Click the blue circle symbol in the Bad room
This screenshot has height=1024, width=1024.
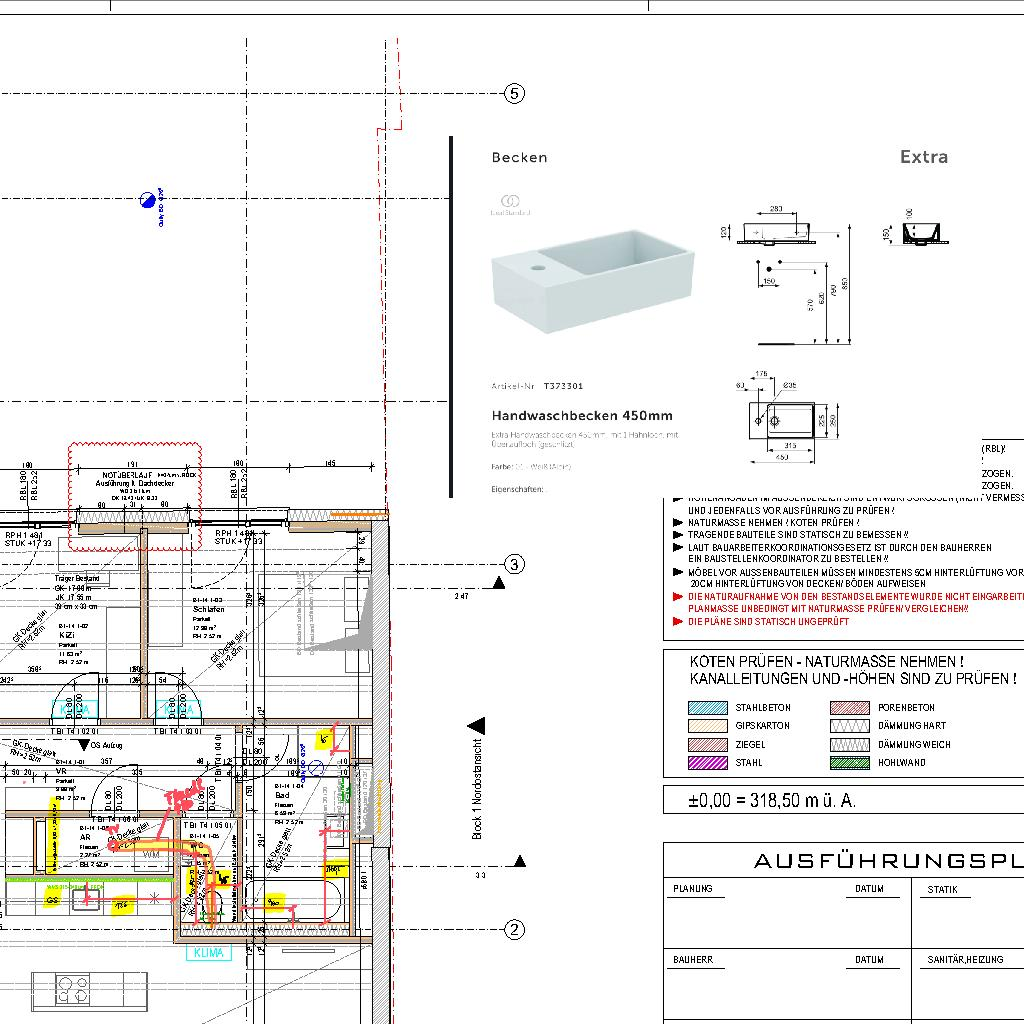point(316,768)
